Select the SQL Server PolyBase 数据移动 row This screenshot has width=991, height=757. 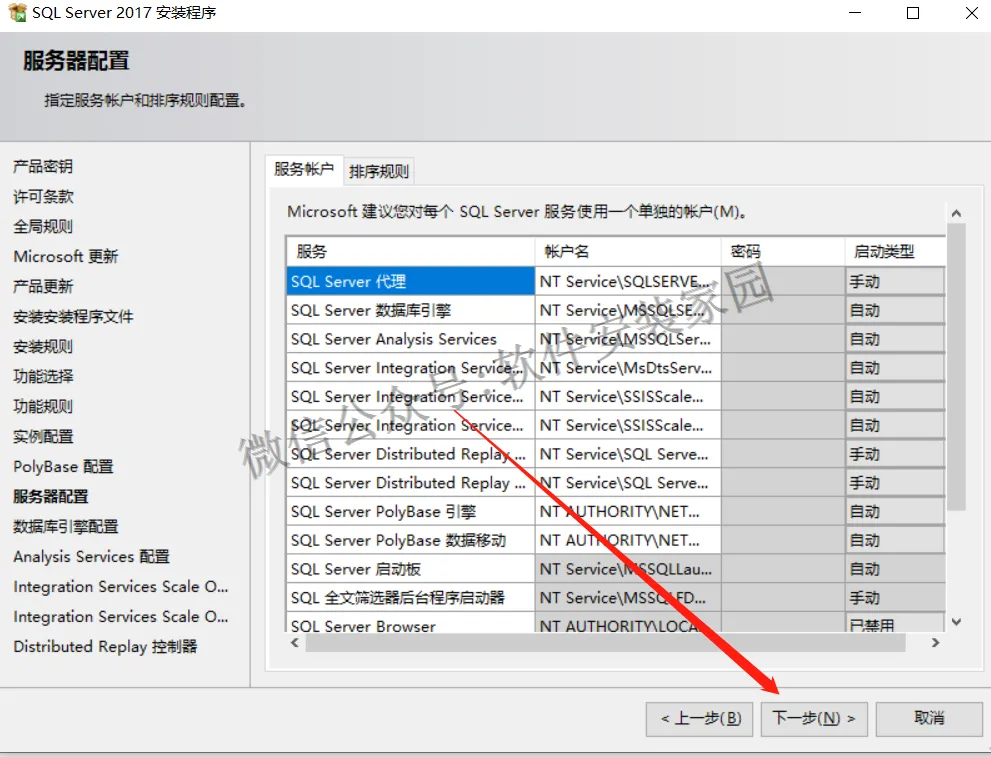[x=410, y=540]
